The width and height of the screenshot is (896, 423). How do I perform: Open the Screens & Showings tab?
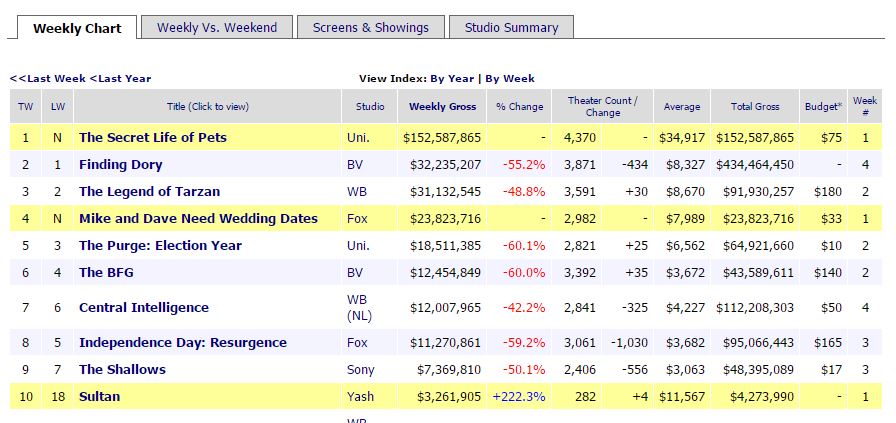pyautogui.click(x=370, y=27)
